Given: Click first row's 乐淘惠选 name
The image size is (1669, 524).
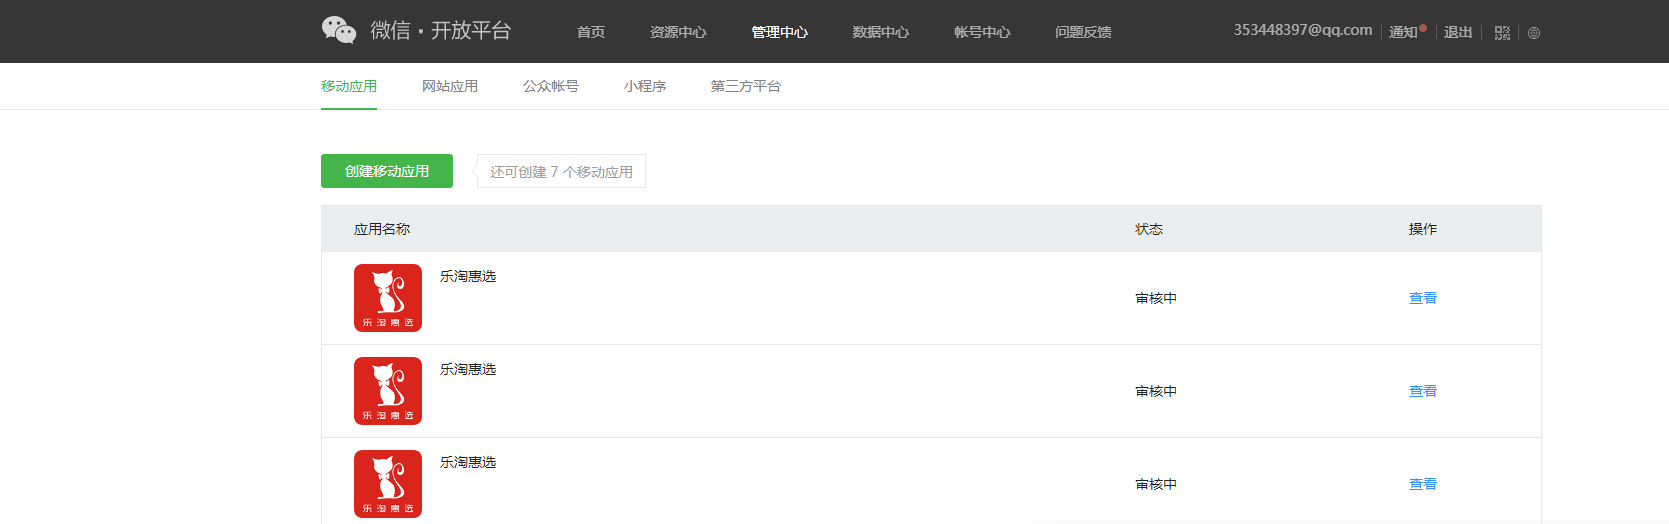Looking at the screenshot, I should coord(468,276).
